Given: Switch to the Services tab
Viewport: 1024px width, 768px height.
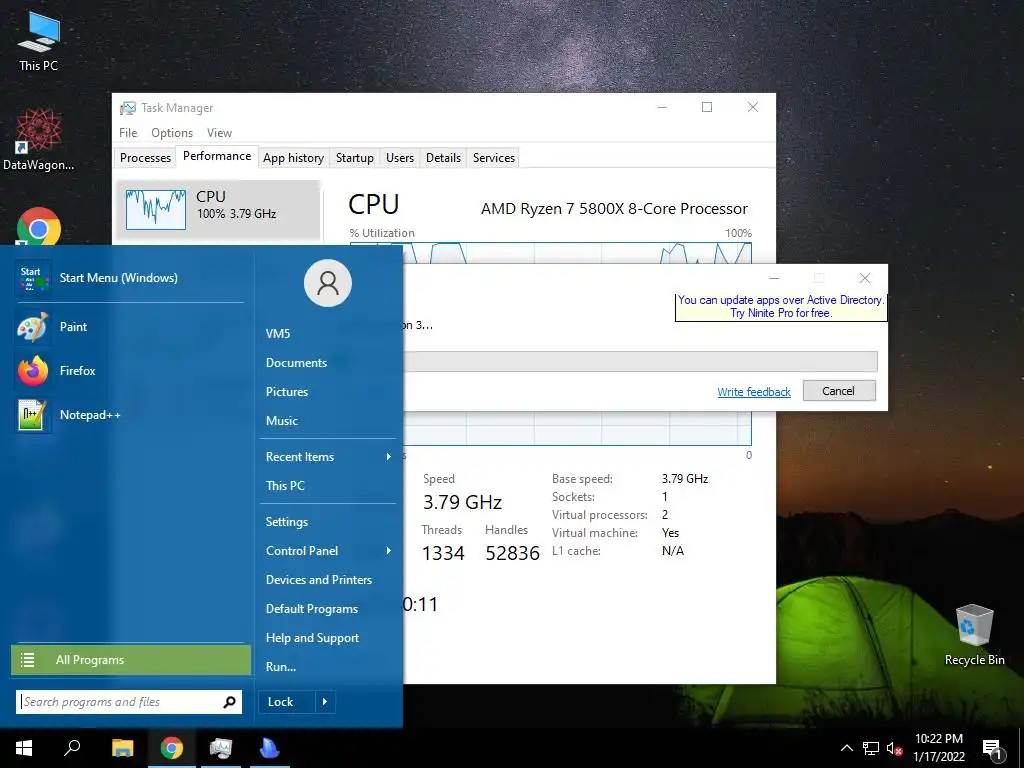Looking at the screenshot, I should click(494, 158).
